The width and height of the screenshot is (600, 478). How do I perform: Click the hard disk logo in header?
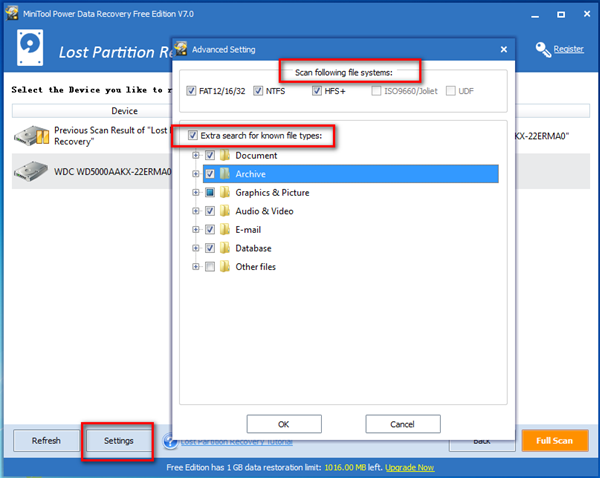coord(30,47)
